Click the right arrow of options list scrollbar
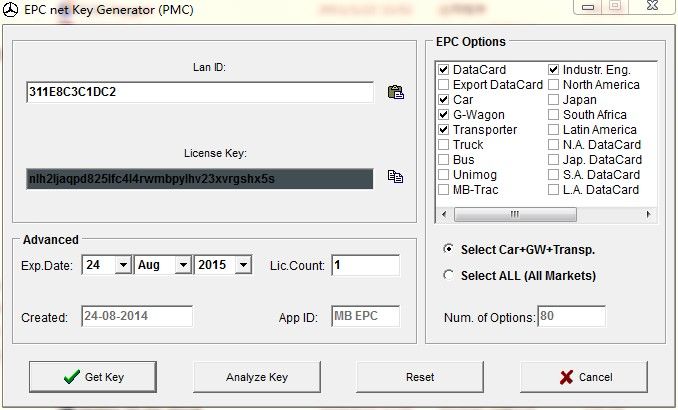The width and height of the screenshot is (678, 410). [x=648, y=214]
